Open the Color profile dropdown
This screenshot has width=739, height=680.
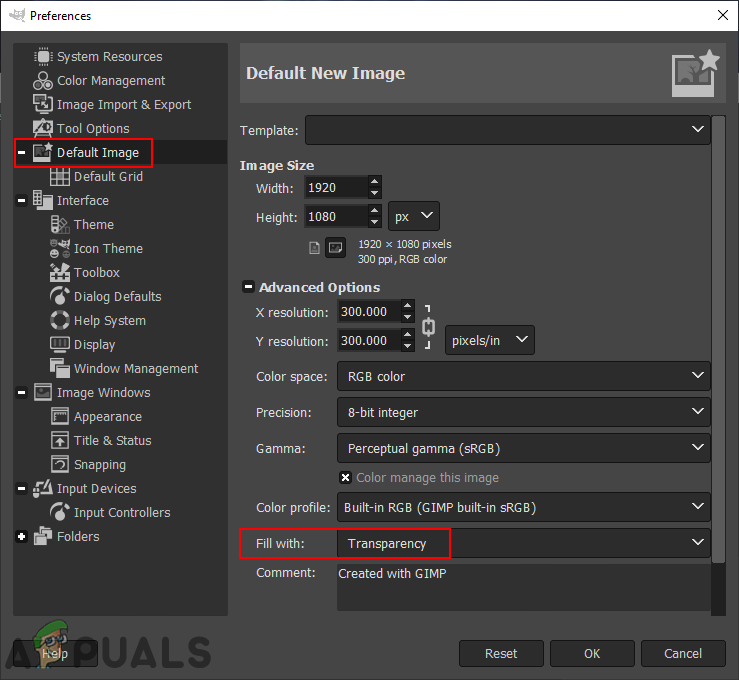524,507
